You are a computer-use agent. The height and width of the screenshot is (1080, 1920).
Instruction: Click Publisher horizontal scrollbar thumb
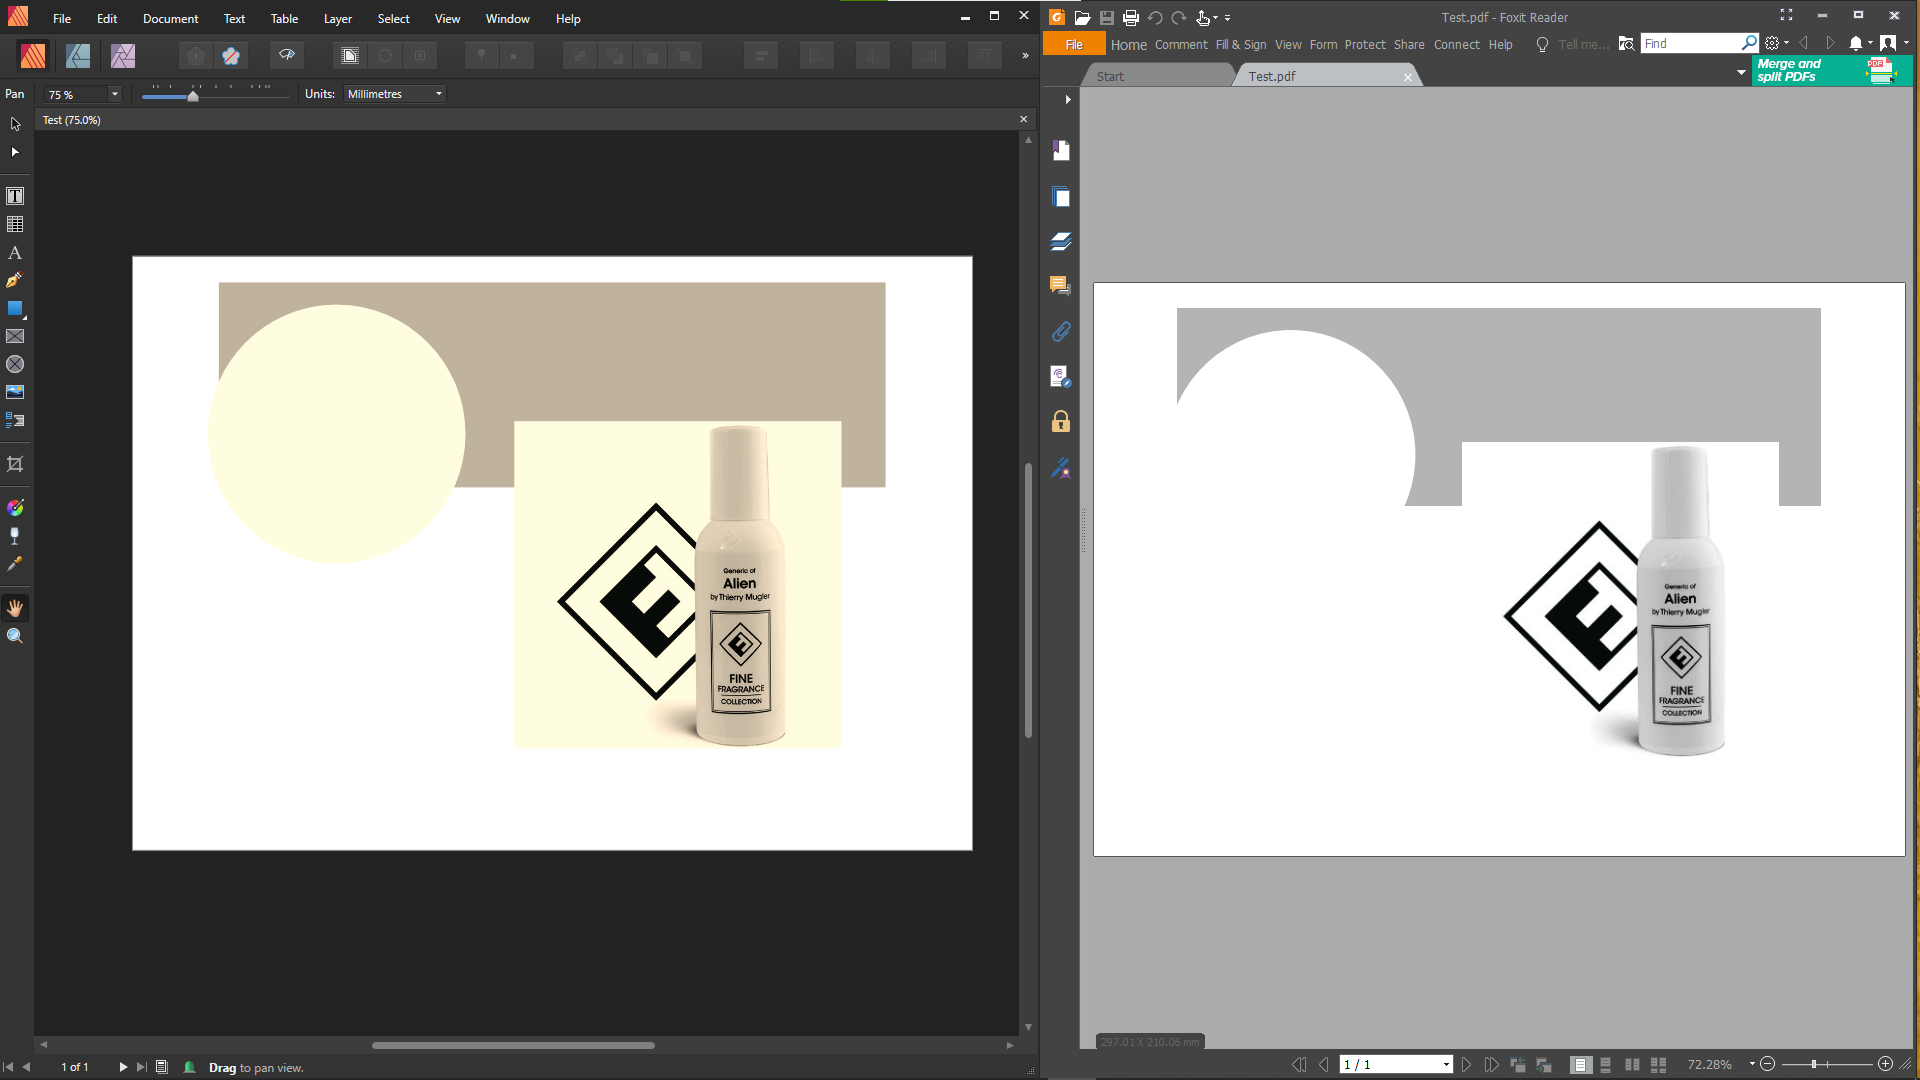pyautogui.click(x=513, y=1045)
